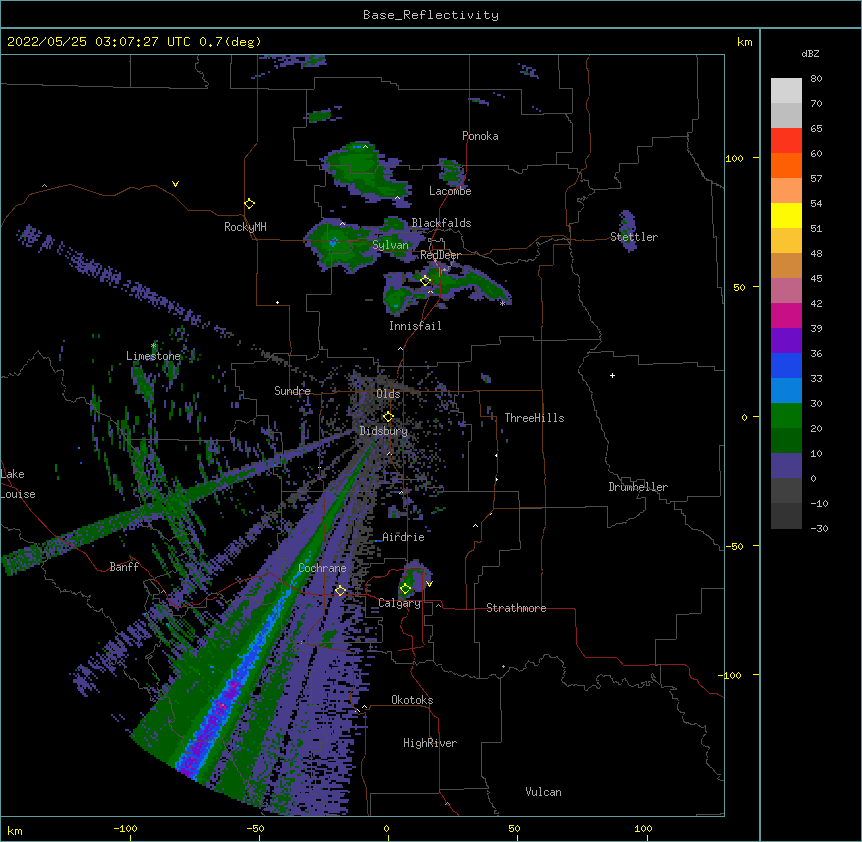This screenshot has height=842, width=862.
Task: Click the Sylvan map label
Action: point(390,245)
